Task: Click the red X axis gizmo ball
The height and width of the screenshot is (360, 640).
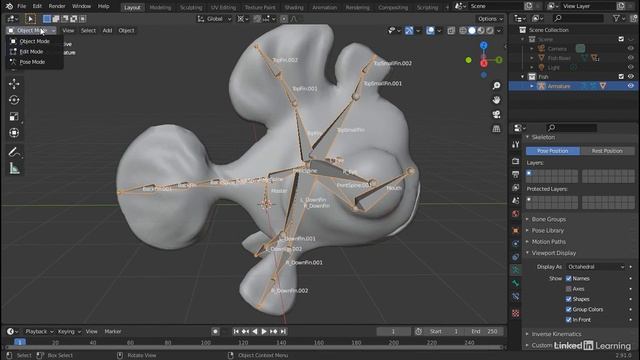Action: pyautogui.click(x=484, y=63)
